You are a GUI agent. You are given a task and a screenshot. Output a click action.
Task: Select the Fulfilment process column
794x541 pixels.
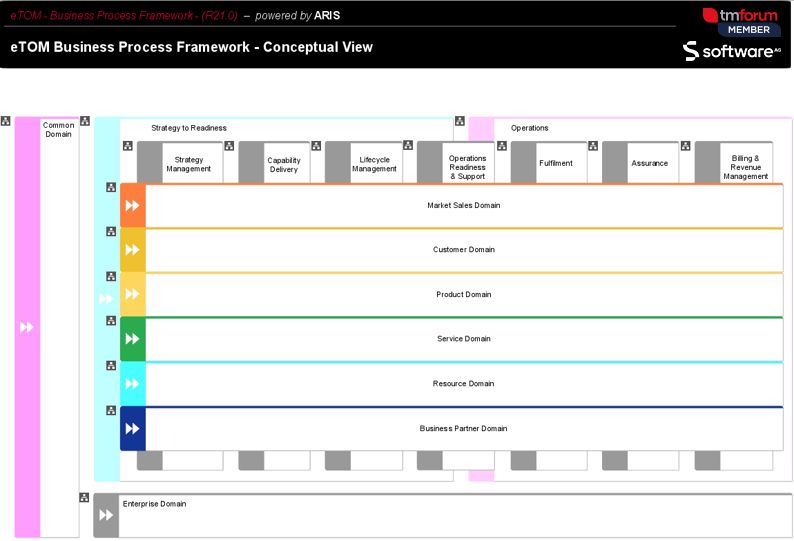555,163
